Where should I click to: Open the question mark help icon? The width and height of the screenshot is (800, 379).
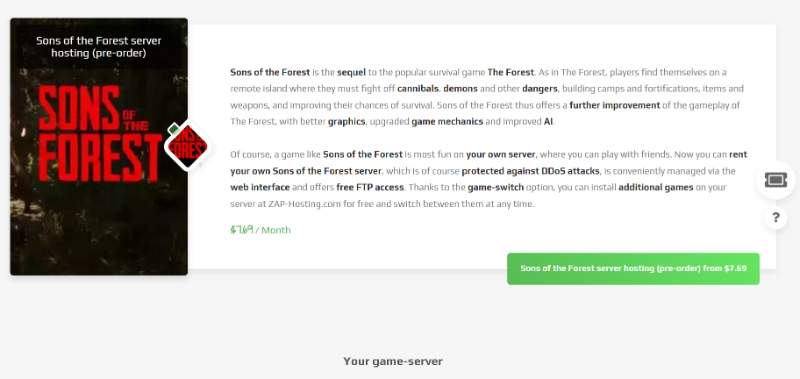point(776,218)
